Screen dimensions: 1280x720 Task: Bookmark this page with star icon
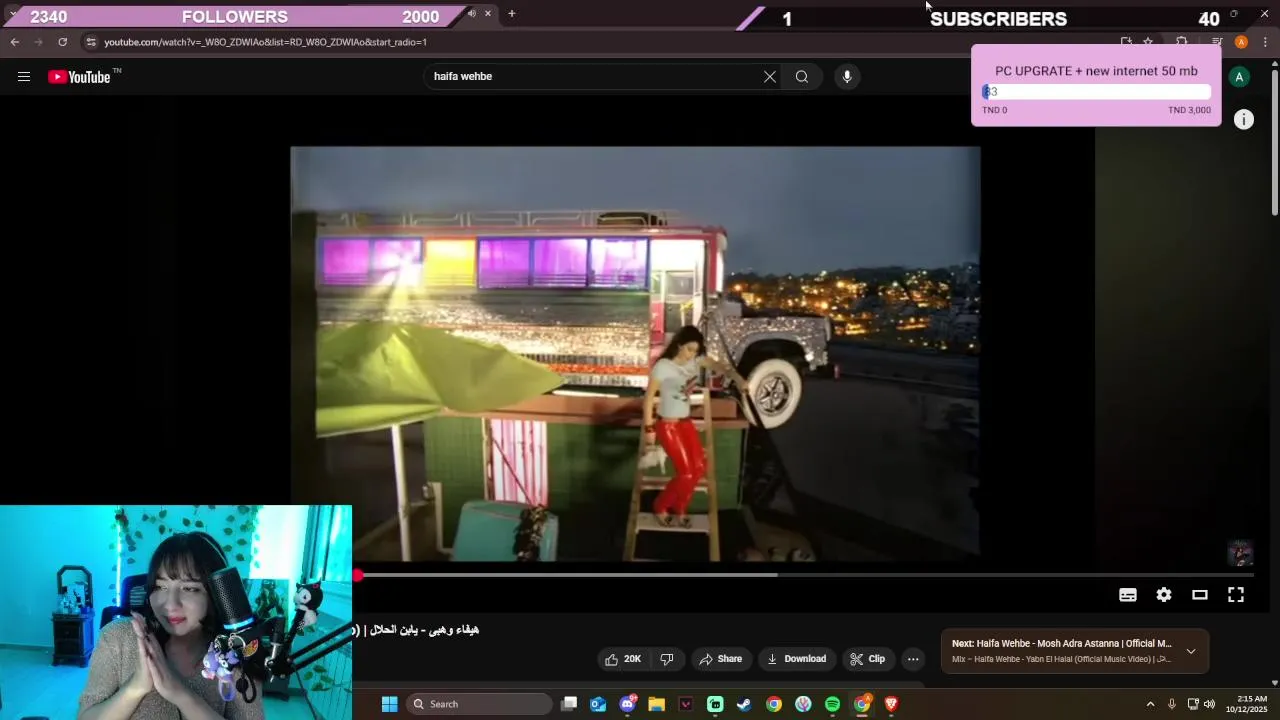click(1148, 42)
